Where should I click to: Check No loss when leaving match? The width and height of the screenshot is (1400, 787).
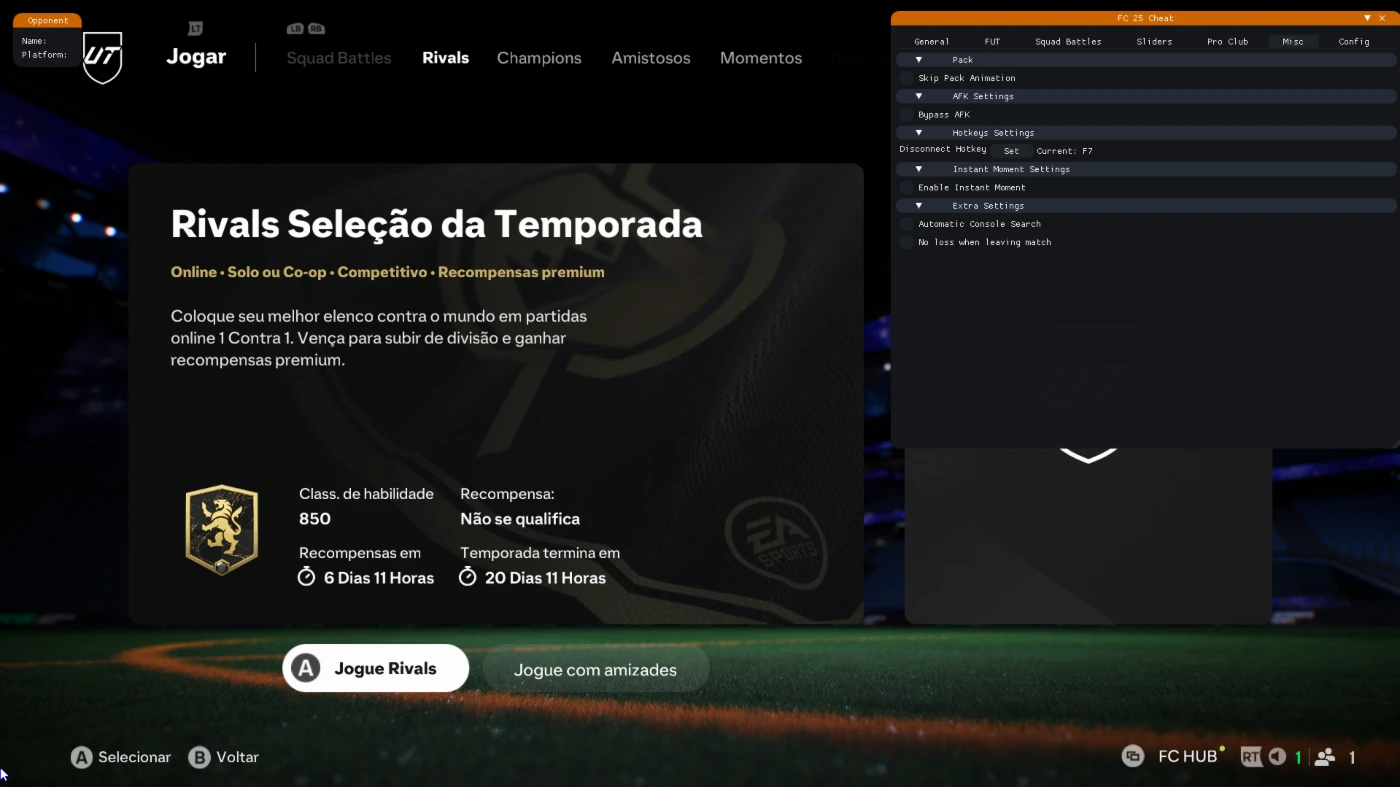907,242
